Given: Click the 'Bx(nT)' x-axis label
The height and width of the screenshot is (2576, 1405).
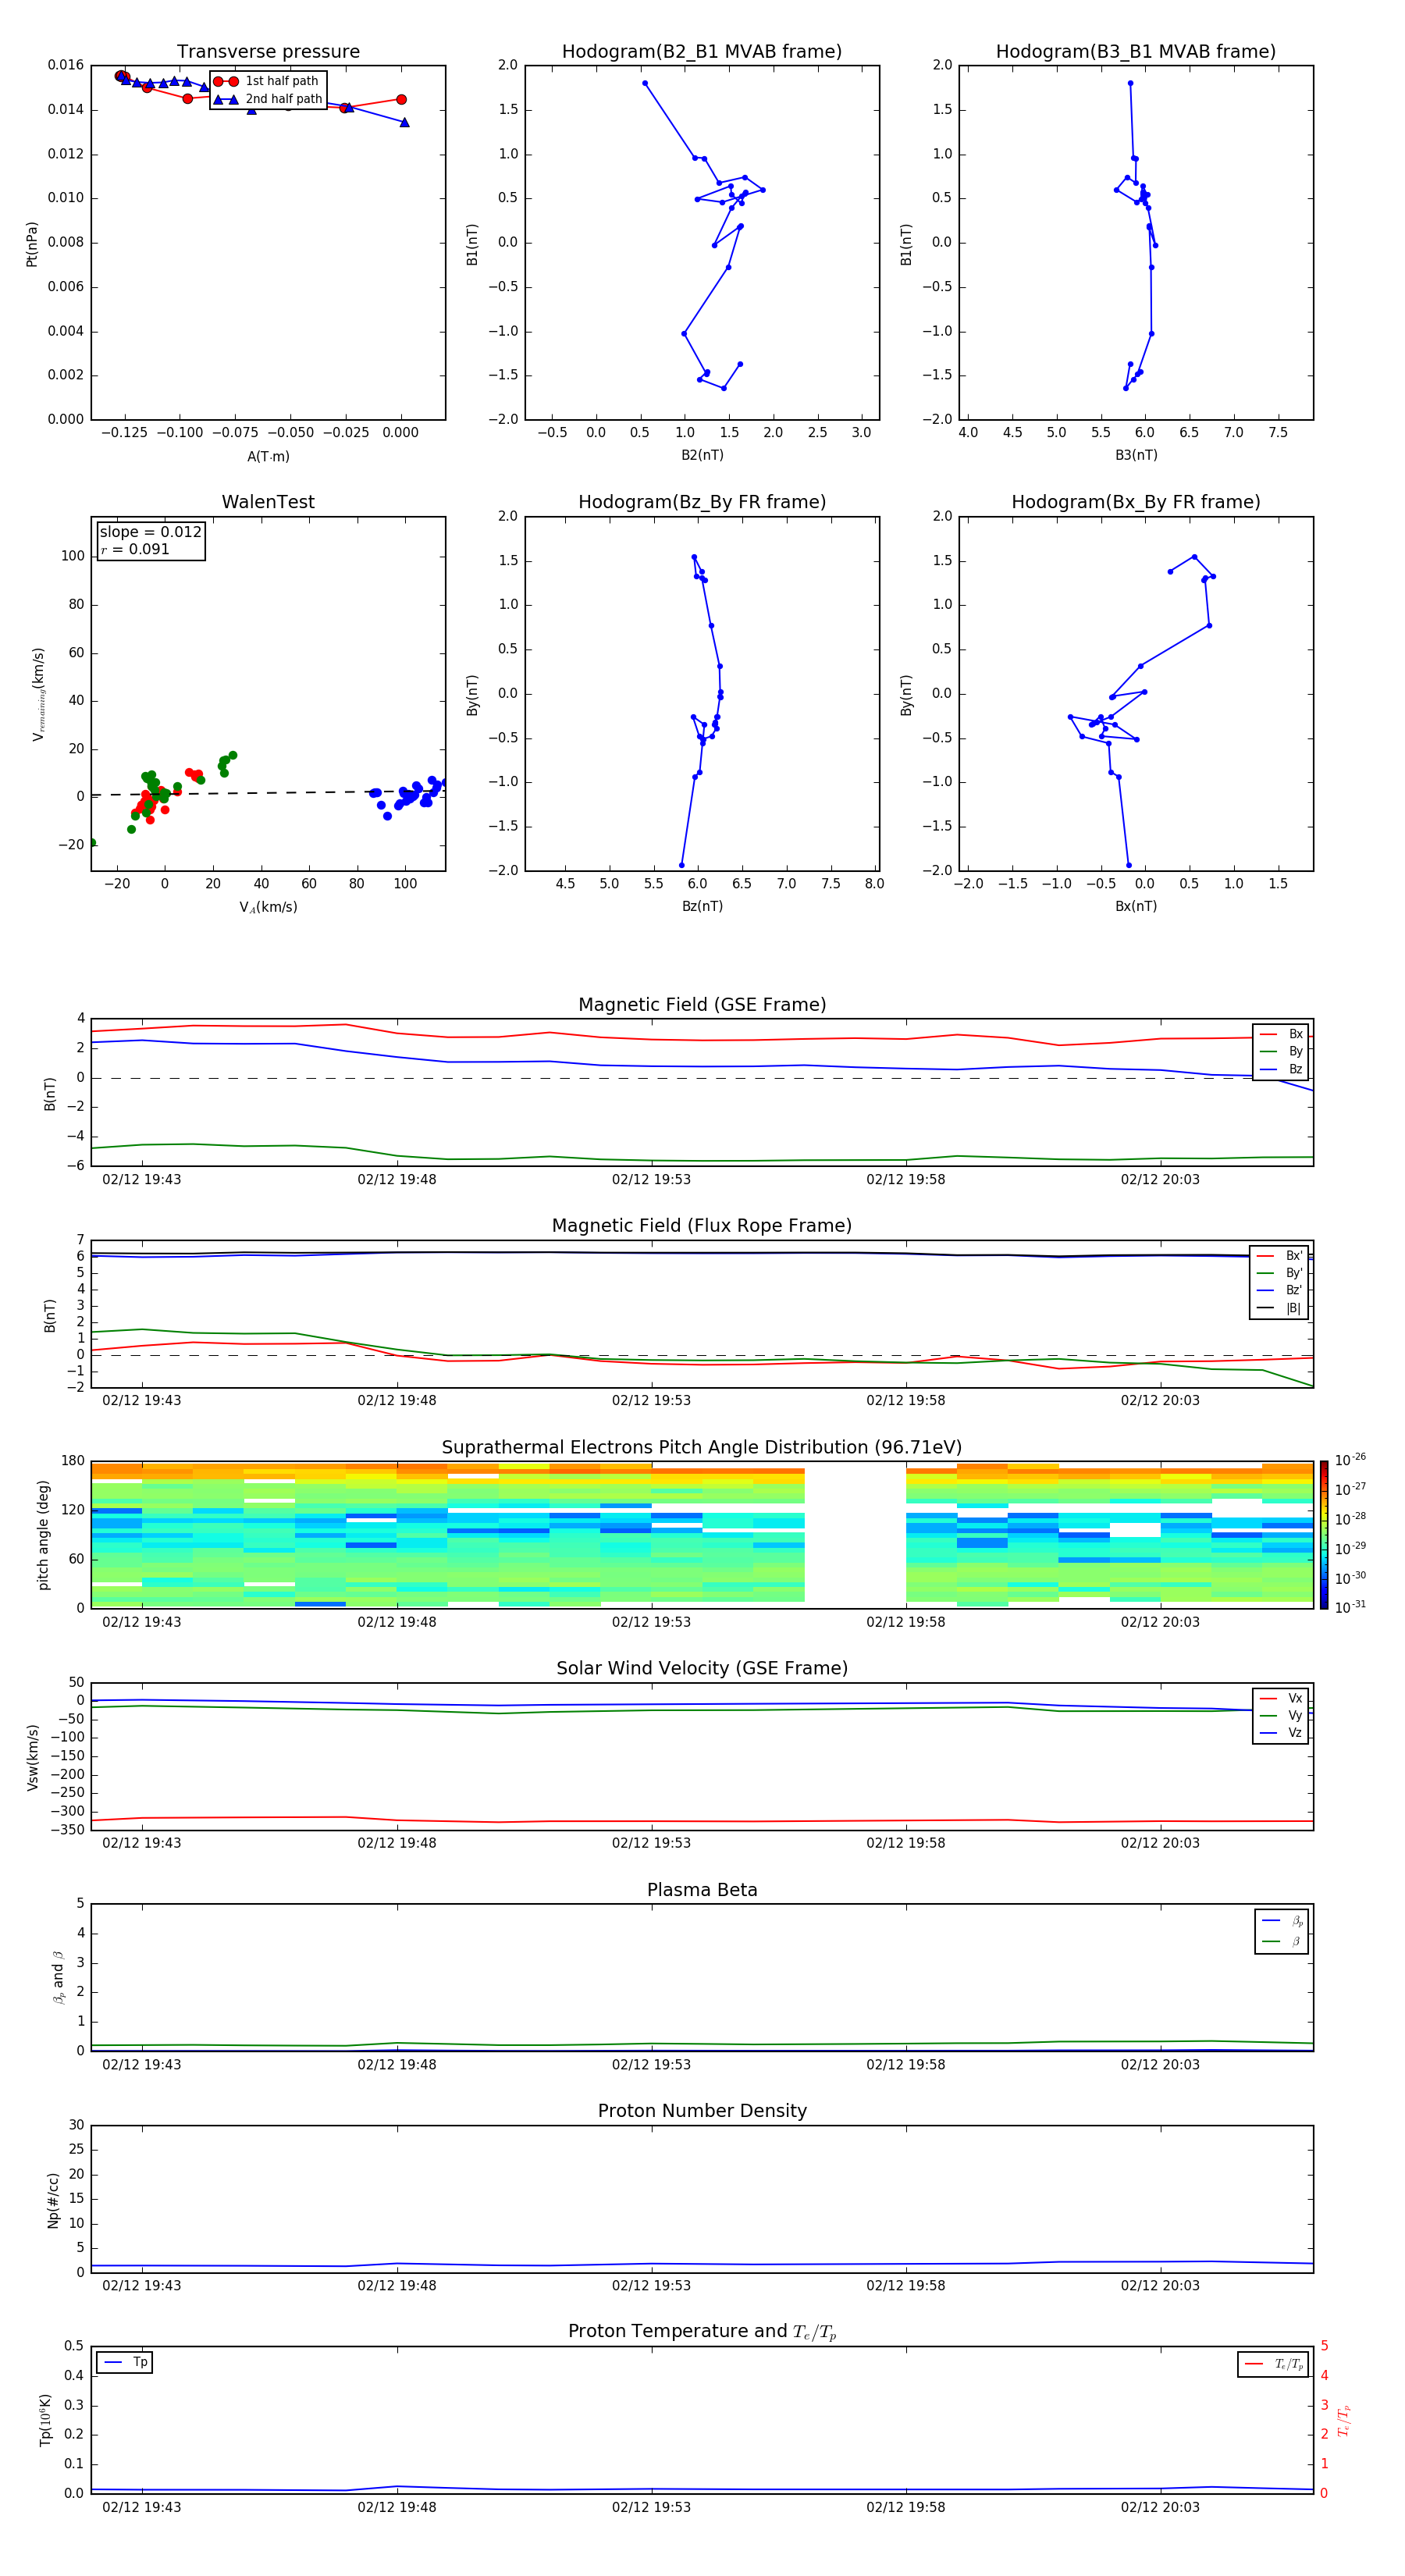Looking at the screenshot, I should pyautogui.click(x=1136, y=906).
